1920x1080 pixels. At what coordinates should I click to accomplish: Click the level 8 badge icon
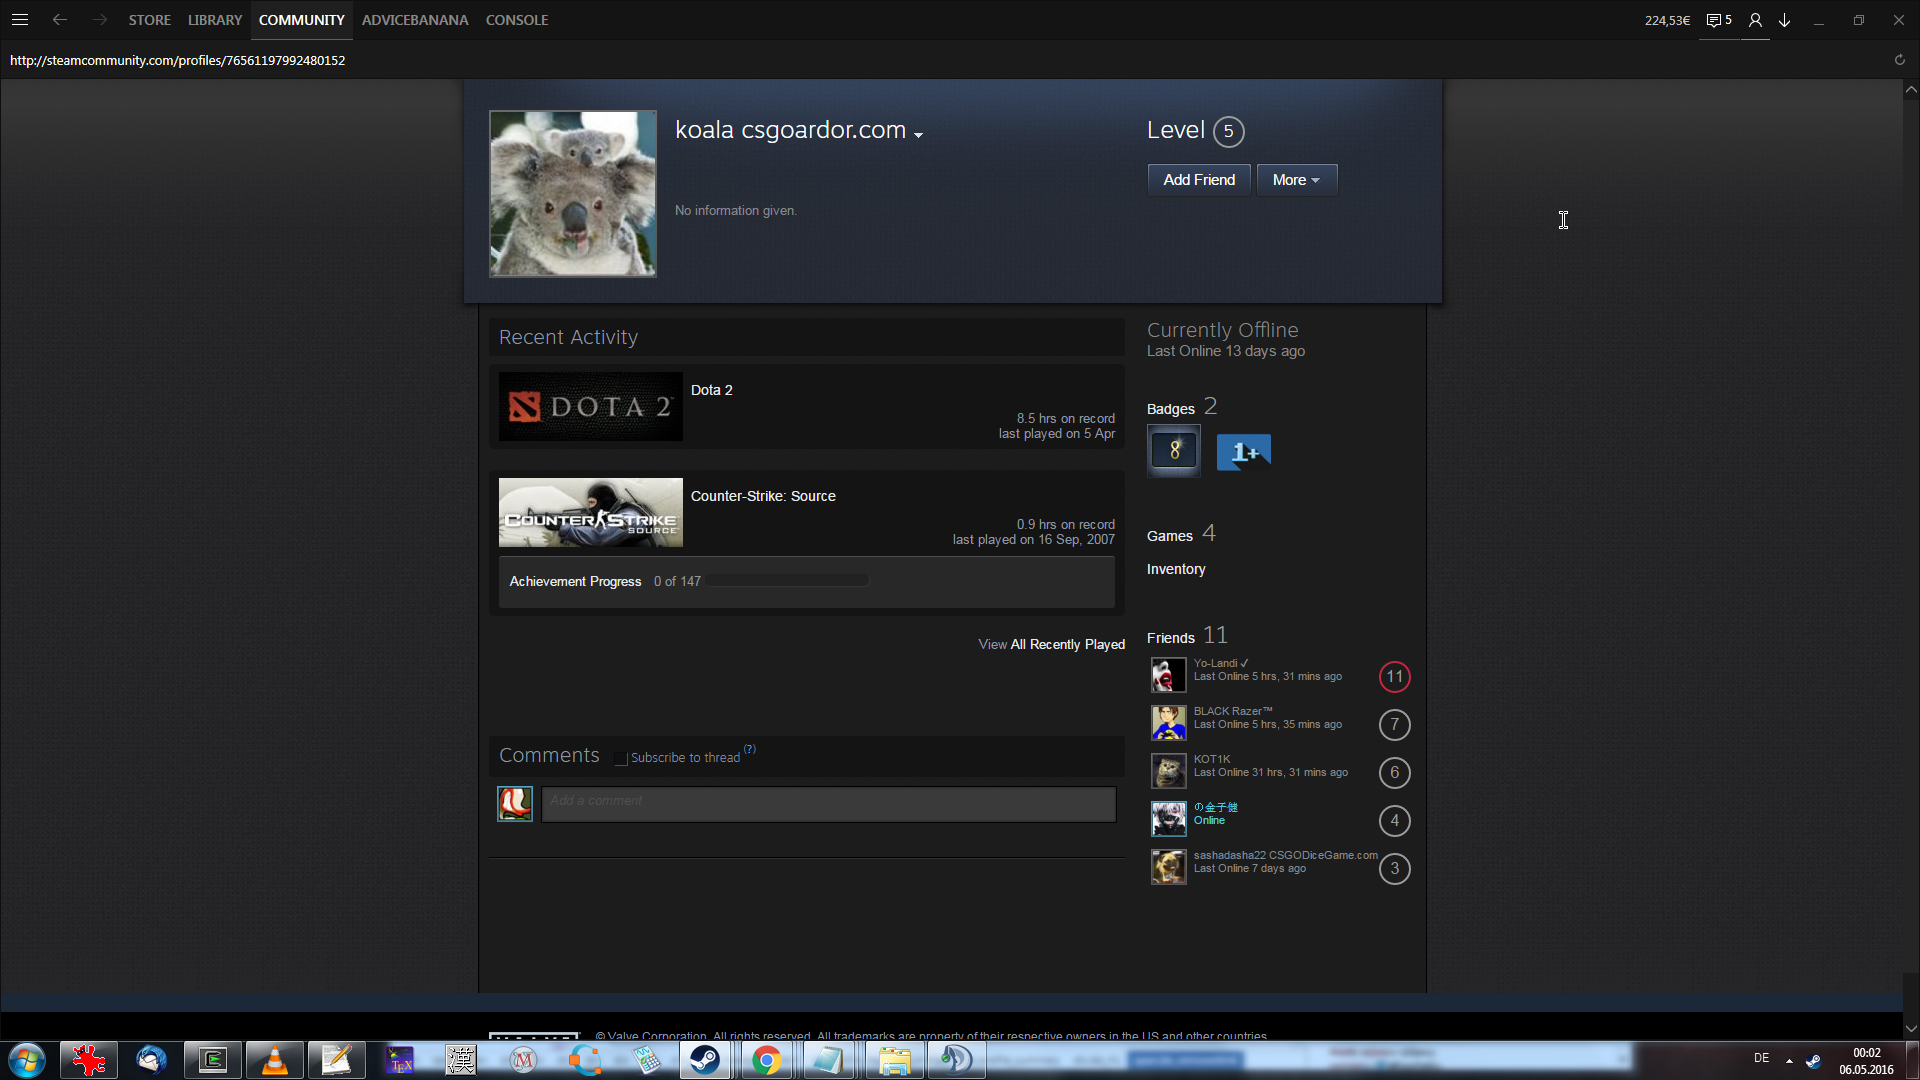point(1174,451)
